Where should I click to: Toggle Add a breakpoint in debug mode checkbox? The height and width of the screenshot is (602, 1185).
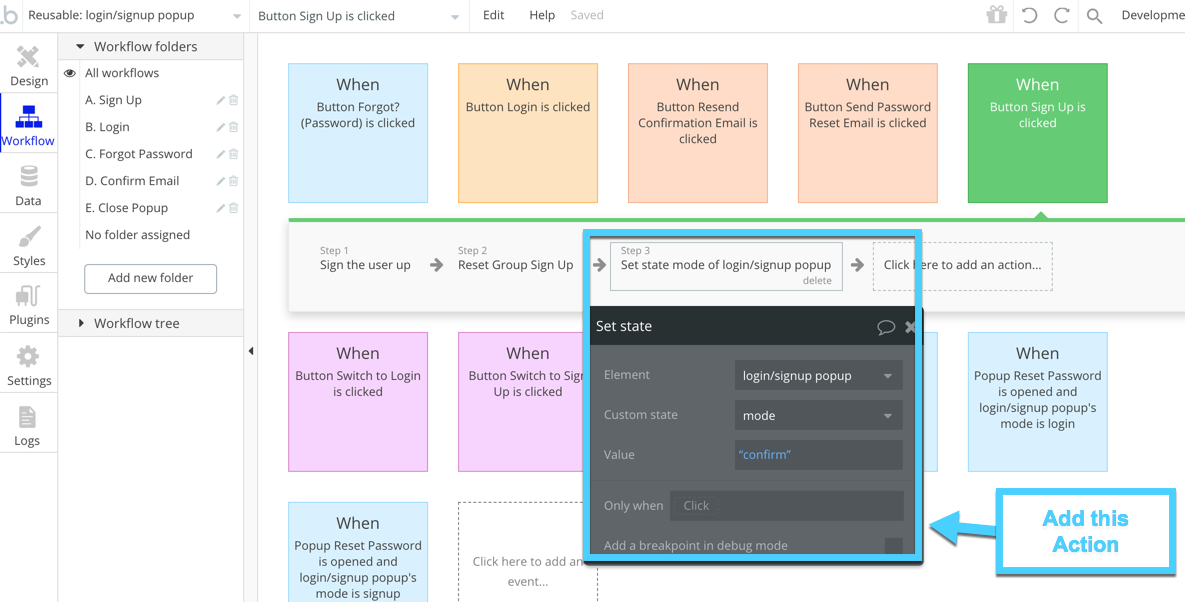click(x=894, y=545)
